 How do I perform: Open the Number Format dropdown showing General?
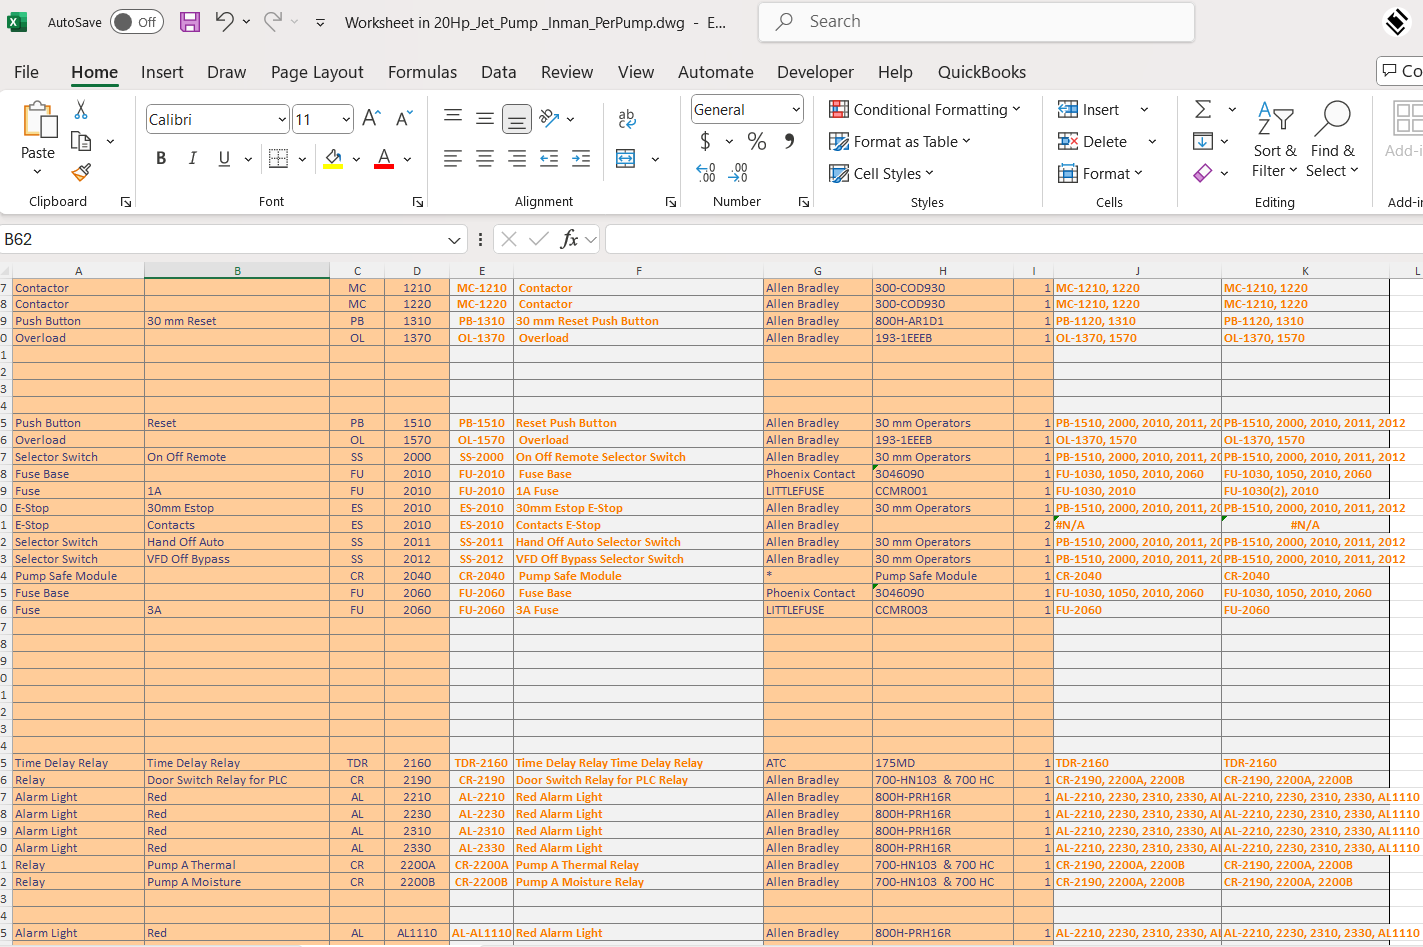746,109
